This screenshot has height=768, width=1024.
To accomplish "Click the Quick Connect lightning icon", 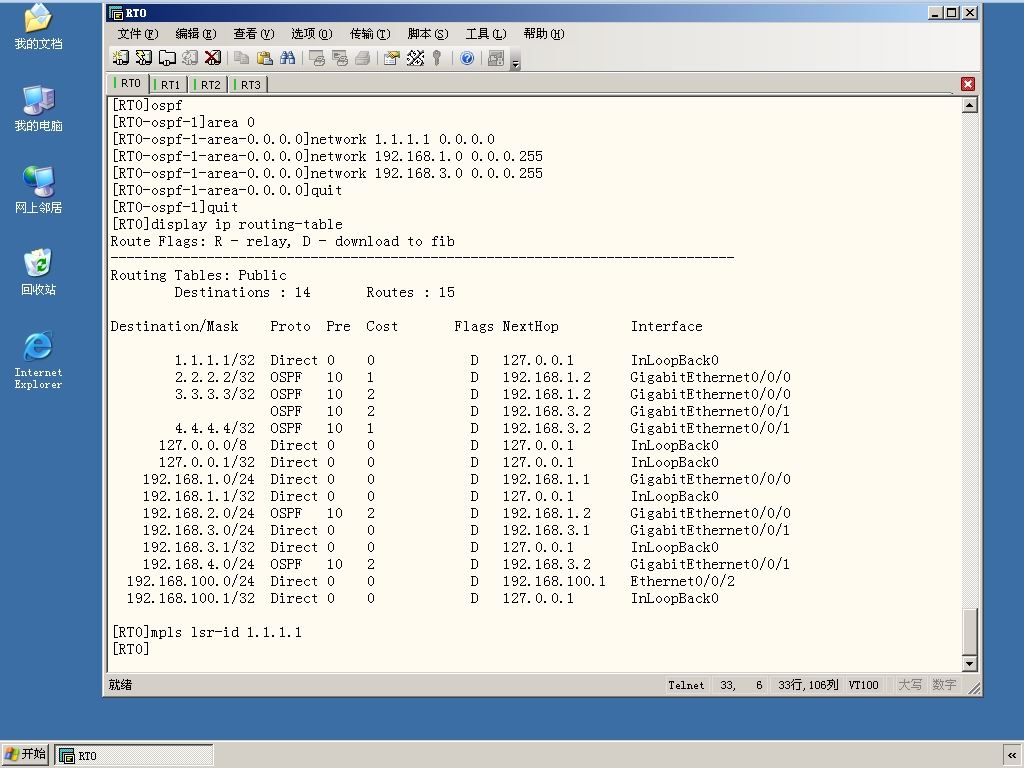I will click(144, 58).
